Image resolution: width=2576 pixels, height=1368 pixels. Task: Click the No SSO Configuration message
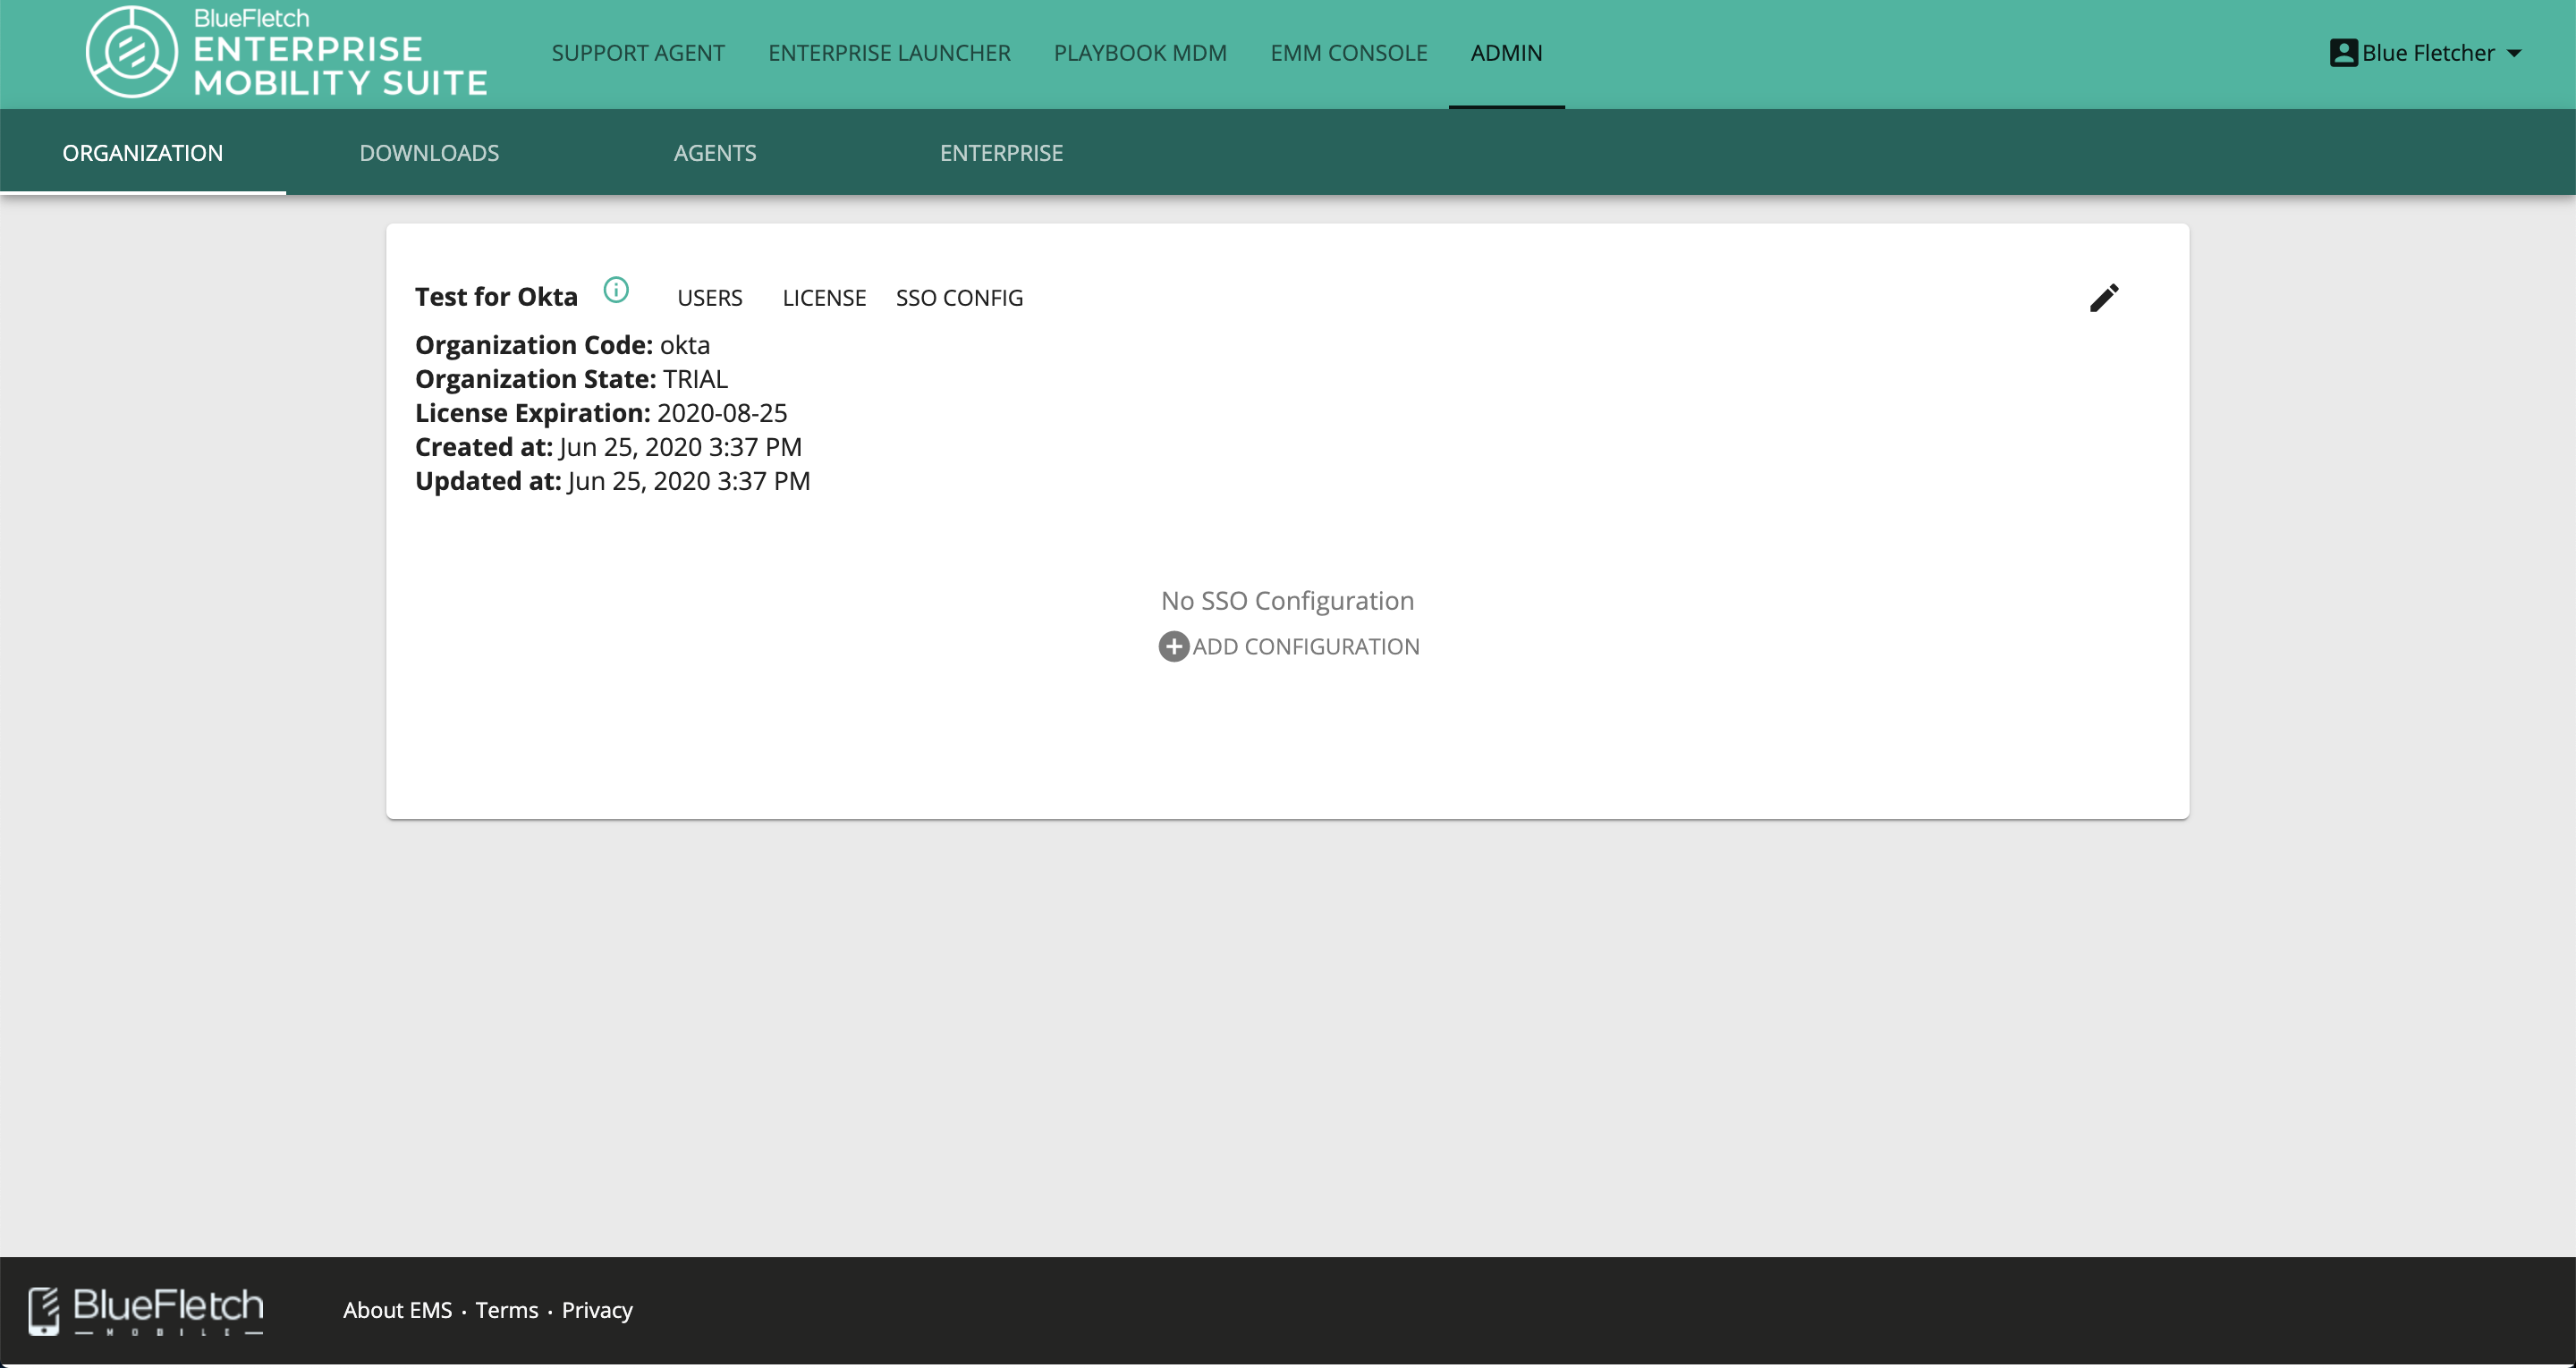pos(1287,601)
